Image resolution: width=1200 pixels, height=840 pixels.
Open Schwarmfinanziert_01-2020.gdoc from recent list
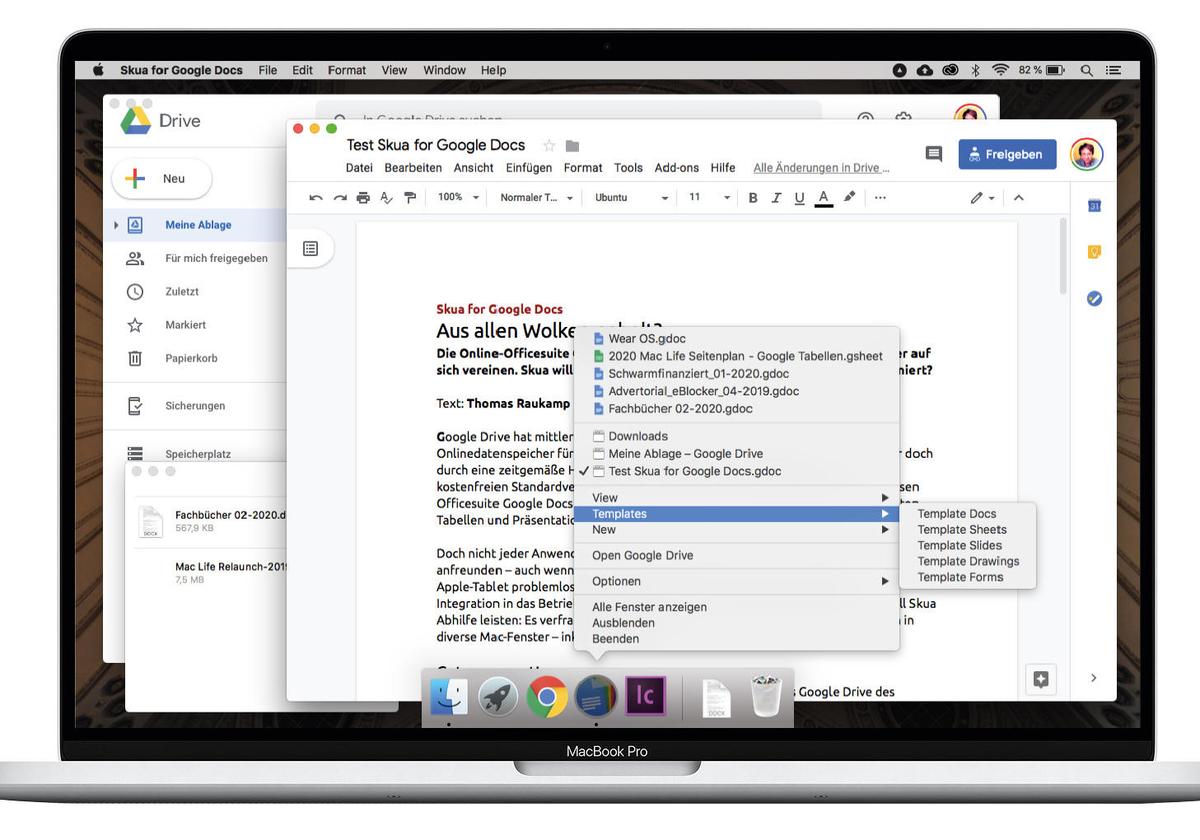point(737,374)
